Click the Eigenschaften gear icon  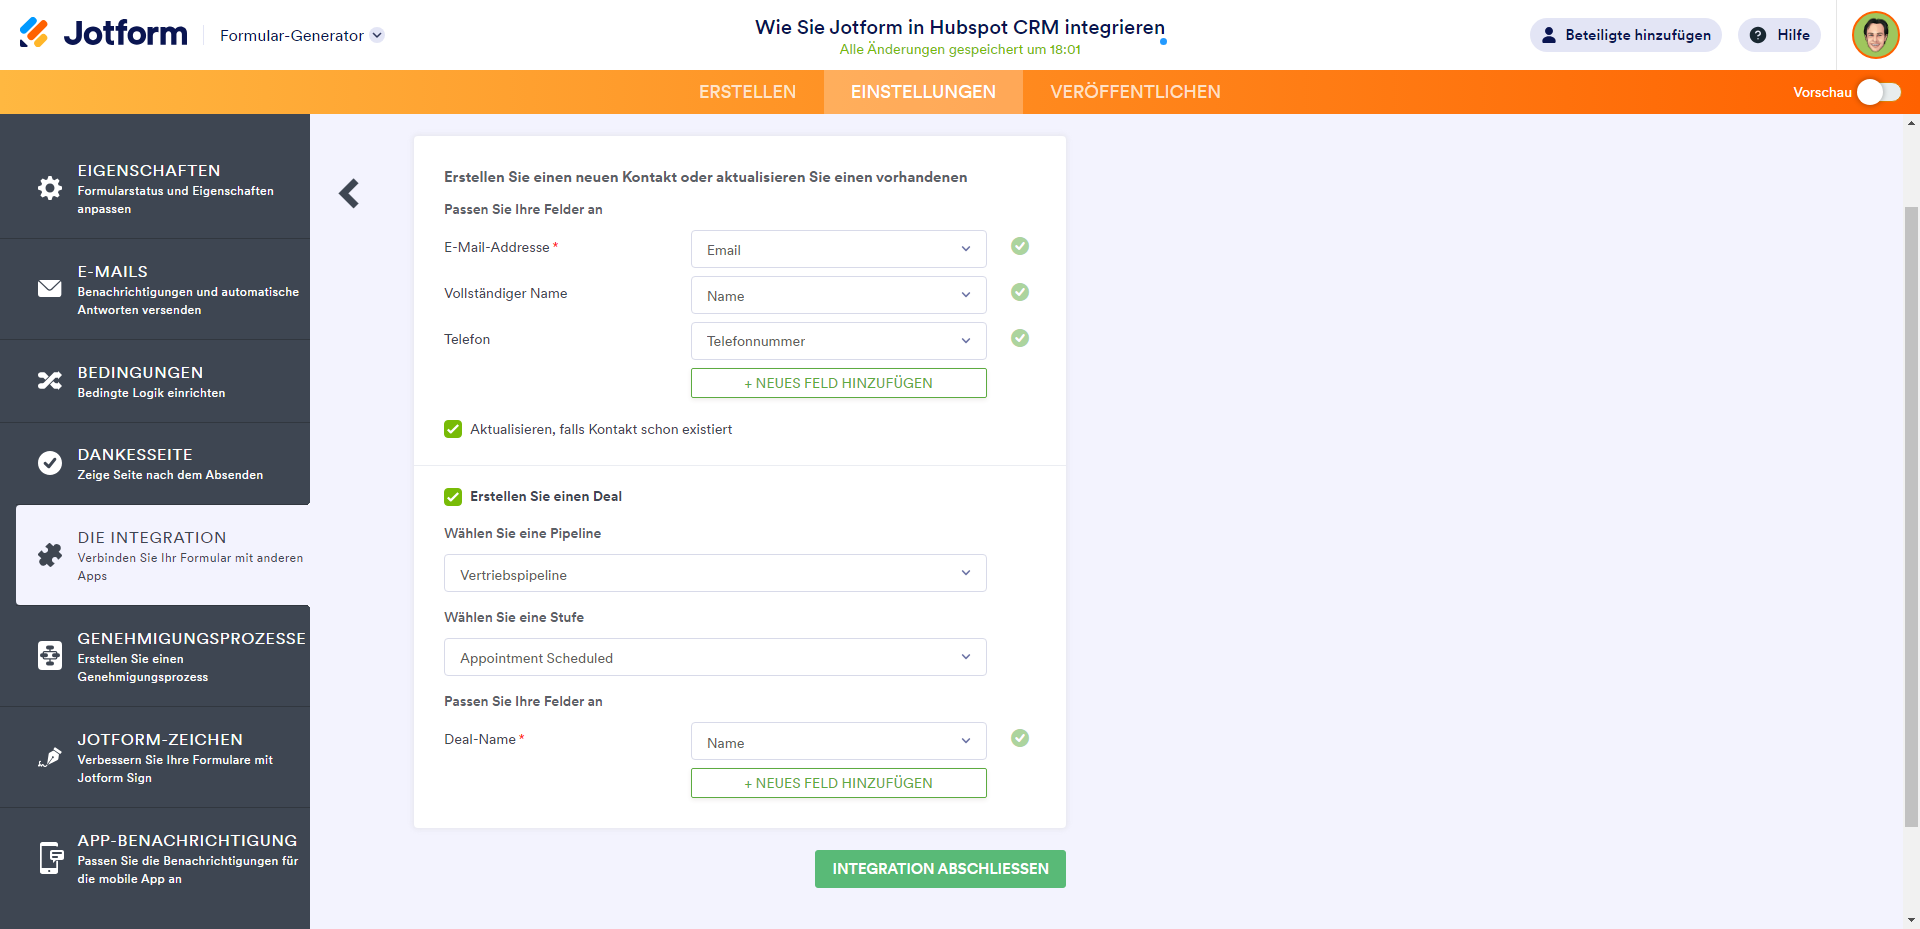[x=49, y=188]
